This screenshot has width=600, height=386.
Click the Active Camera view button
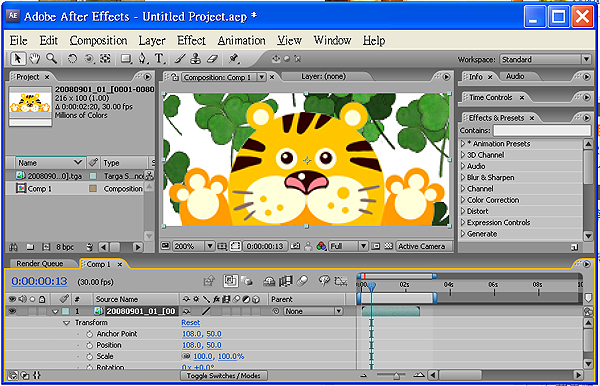pos(424,246)
